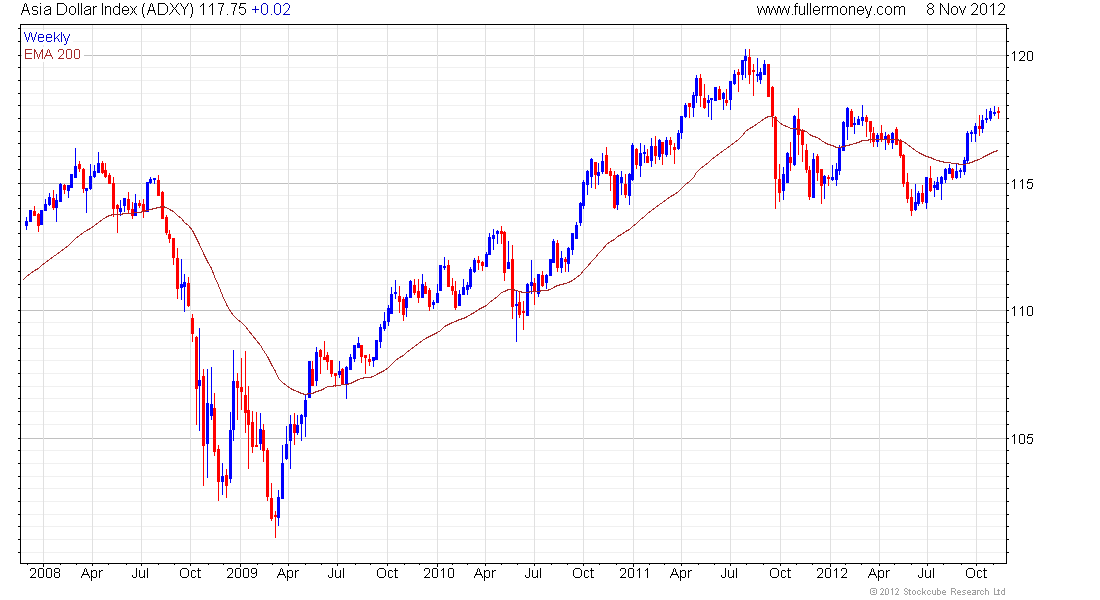Viewport: 1100px width, 600px height.
Task: Click the 120 price axis label
Action: click(1021, 56)
